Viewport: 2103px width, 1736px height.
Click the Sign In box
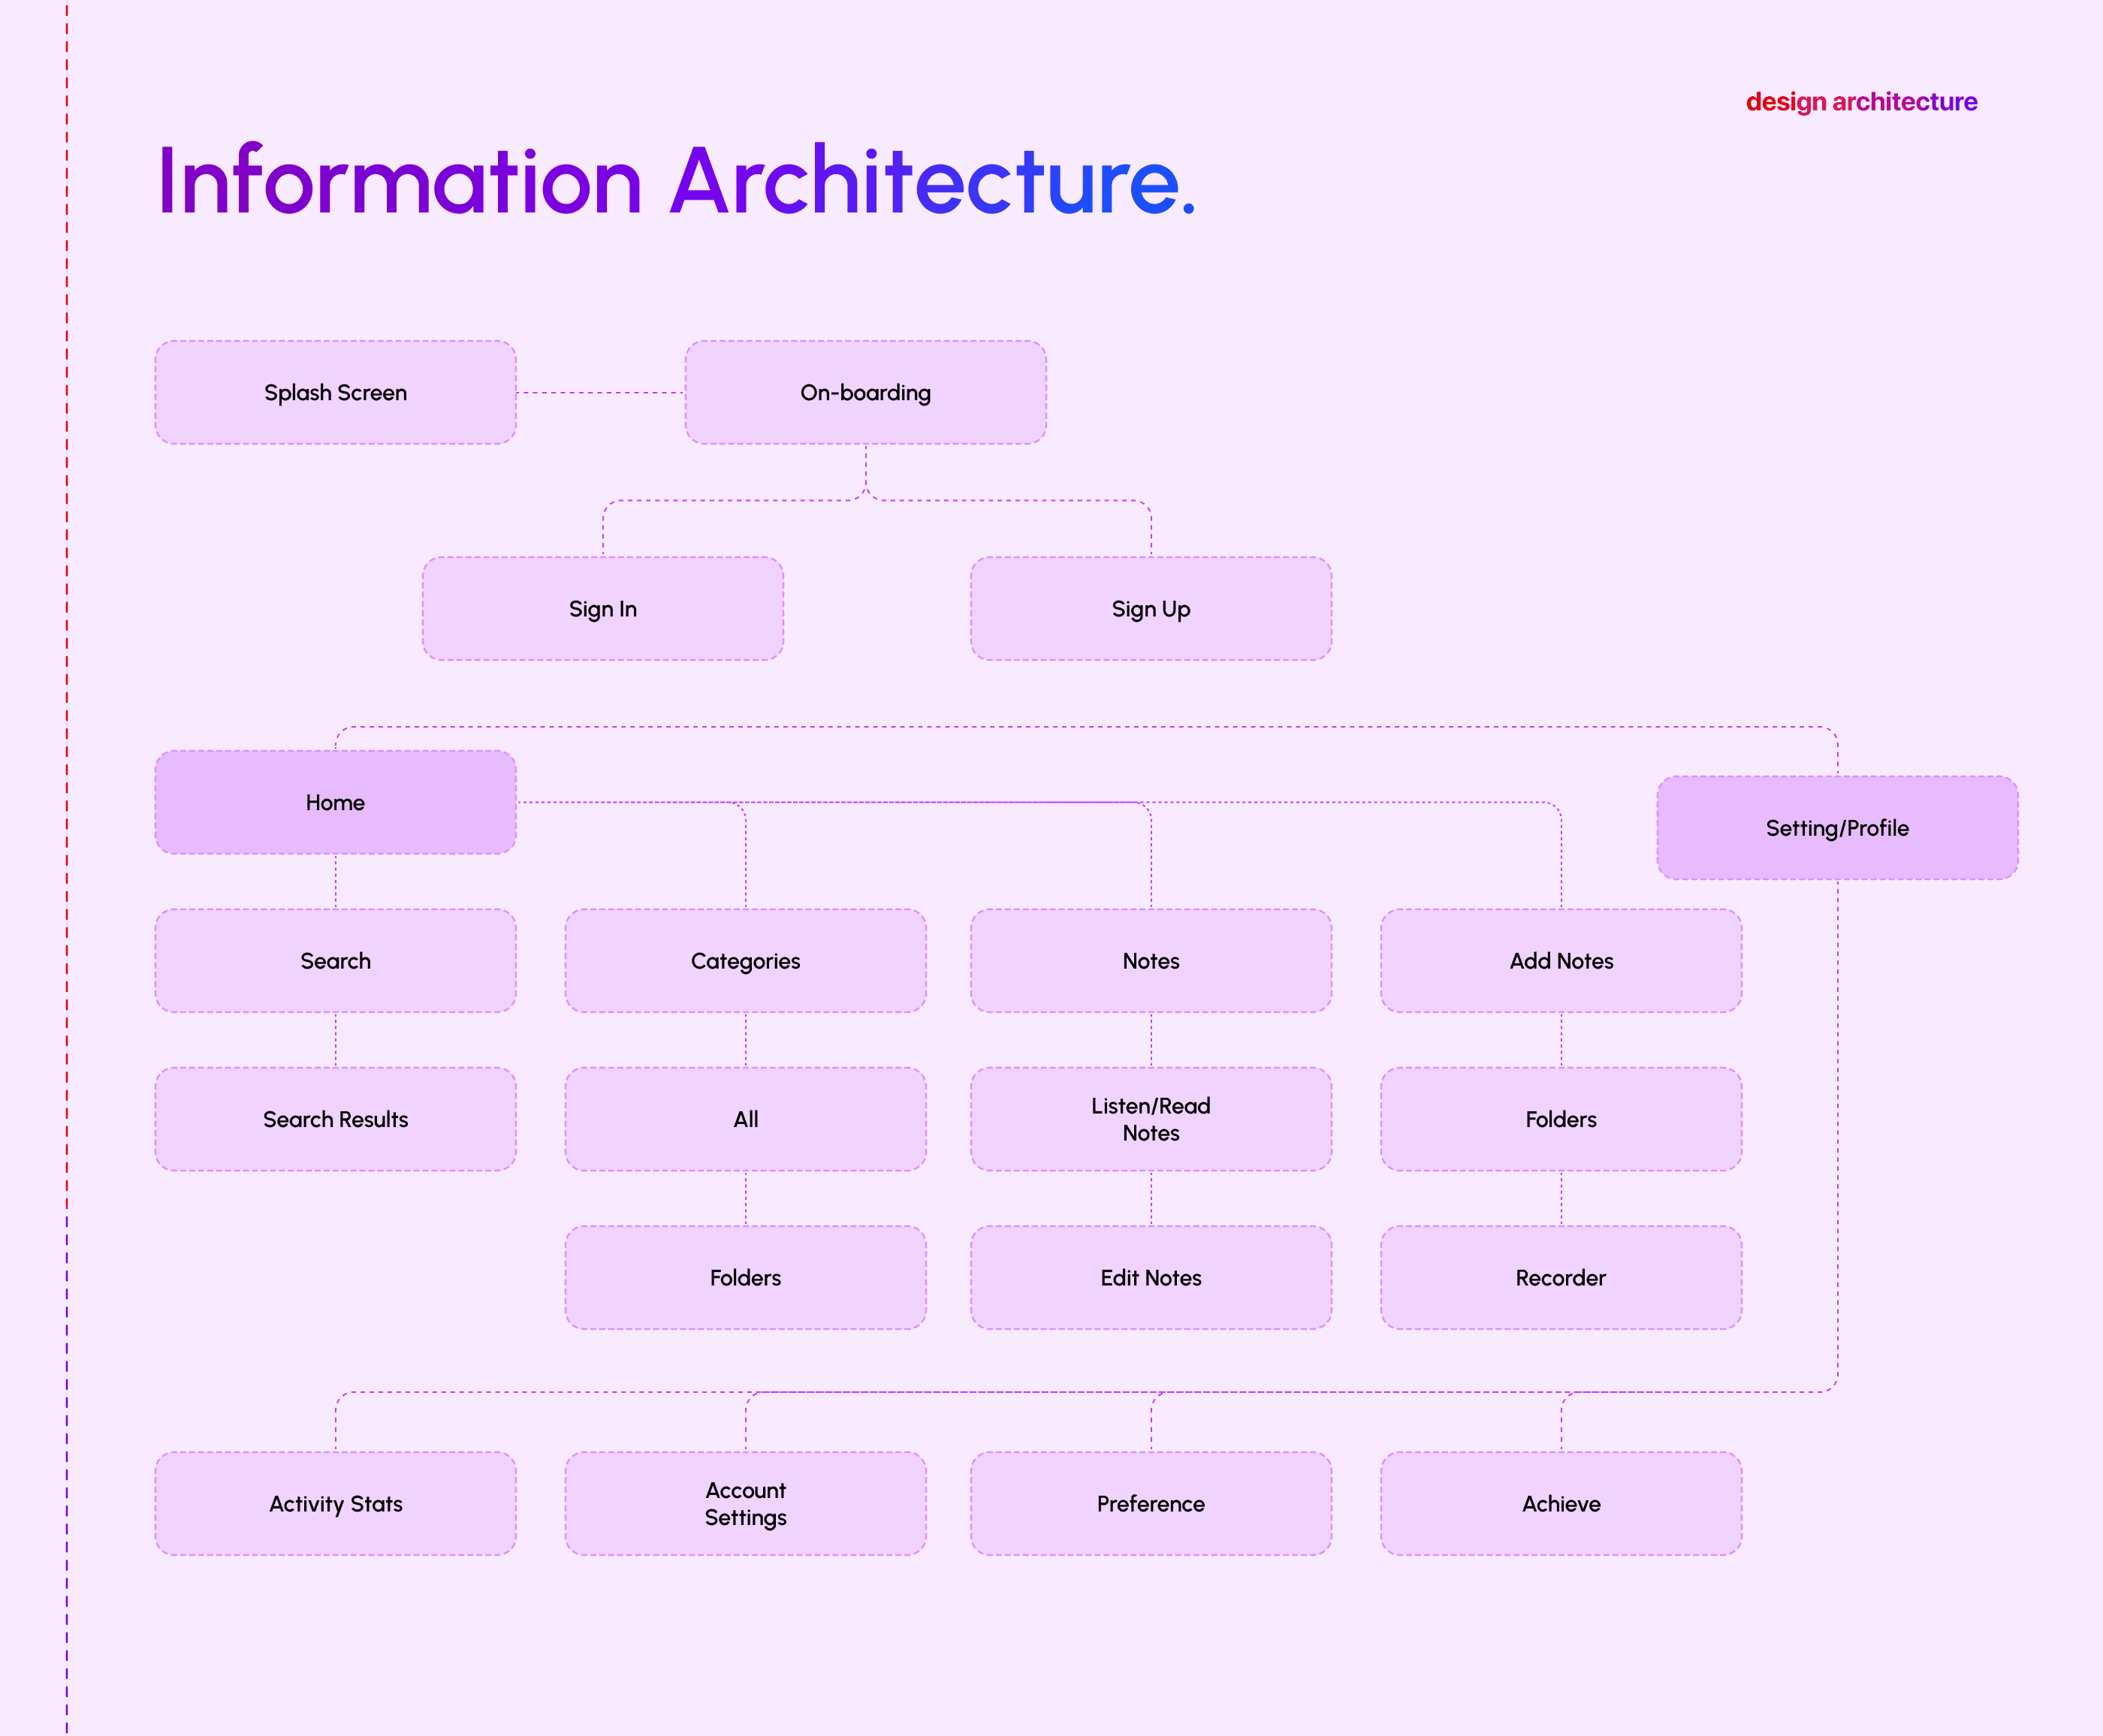tap(602, 608)
